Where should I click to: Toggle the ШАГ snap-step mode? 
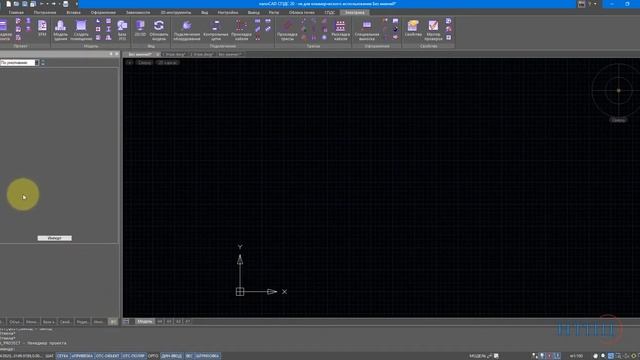tap(49, 356)
